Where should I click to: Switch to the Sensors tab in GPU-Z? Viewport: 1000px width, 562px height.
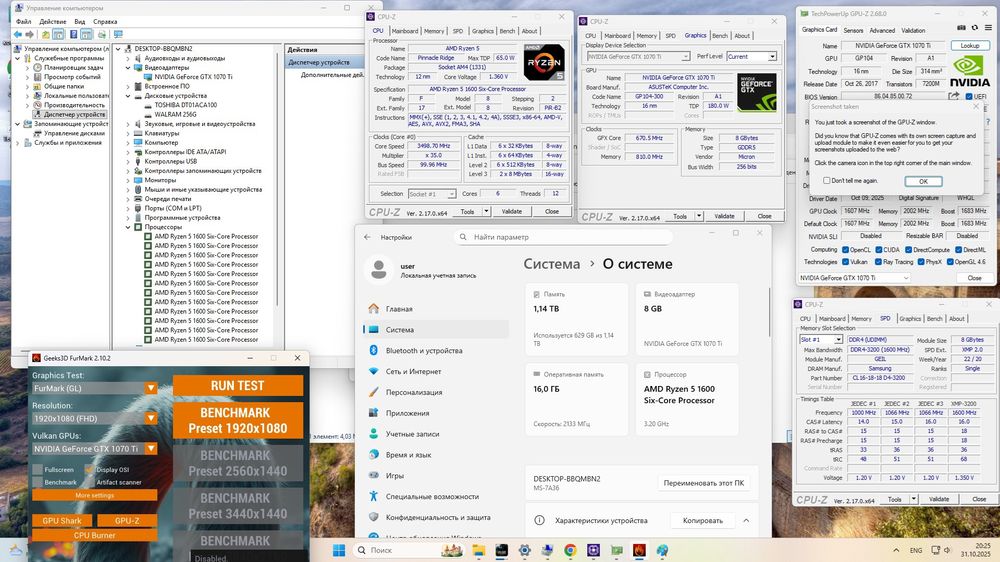(x=853, y=31)
